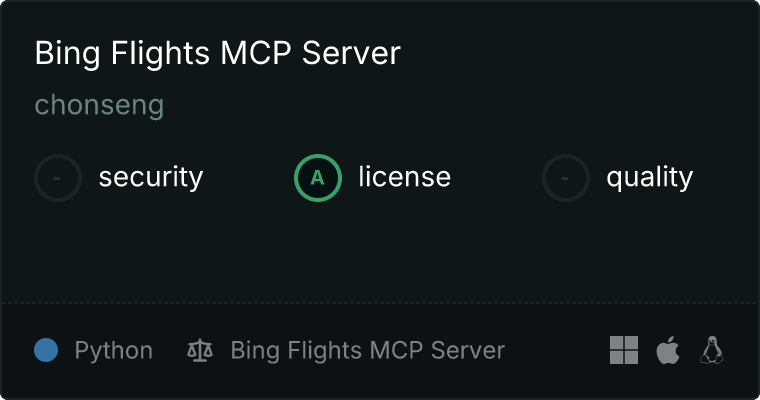Viewport: 760px width, 400px height.
Task: Click the Linux penguin platform icon
Action: [x=712, y=350]
